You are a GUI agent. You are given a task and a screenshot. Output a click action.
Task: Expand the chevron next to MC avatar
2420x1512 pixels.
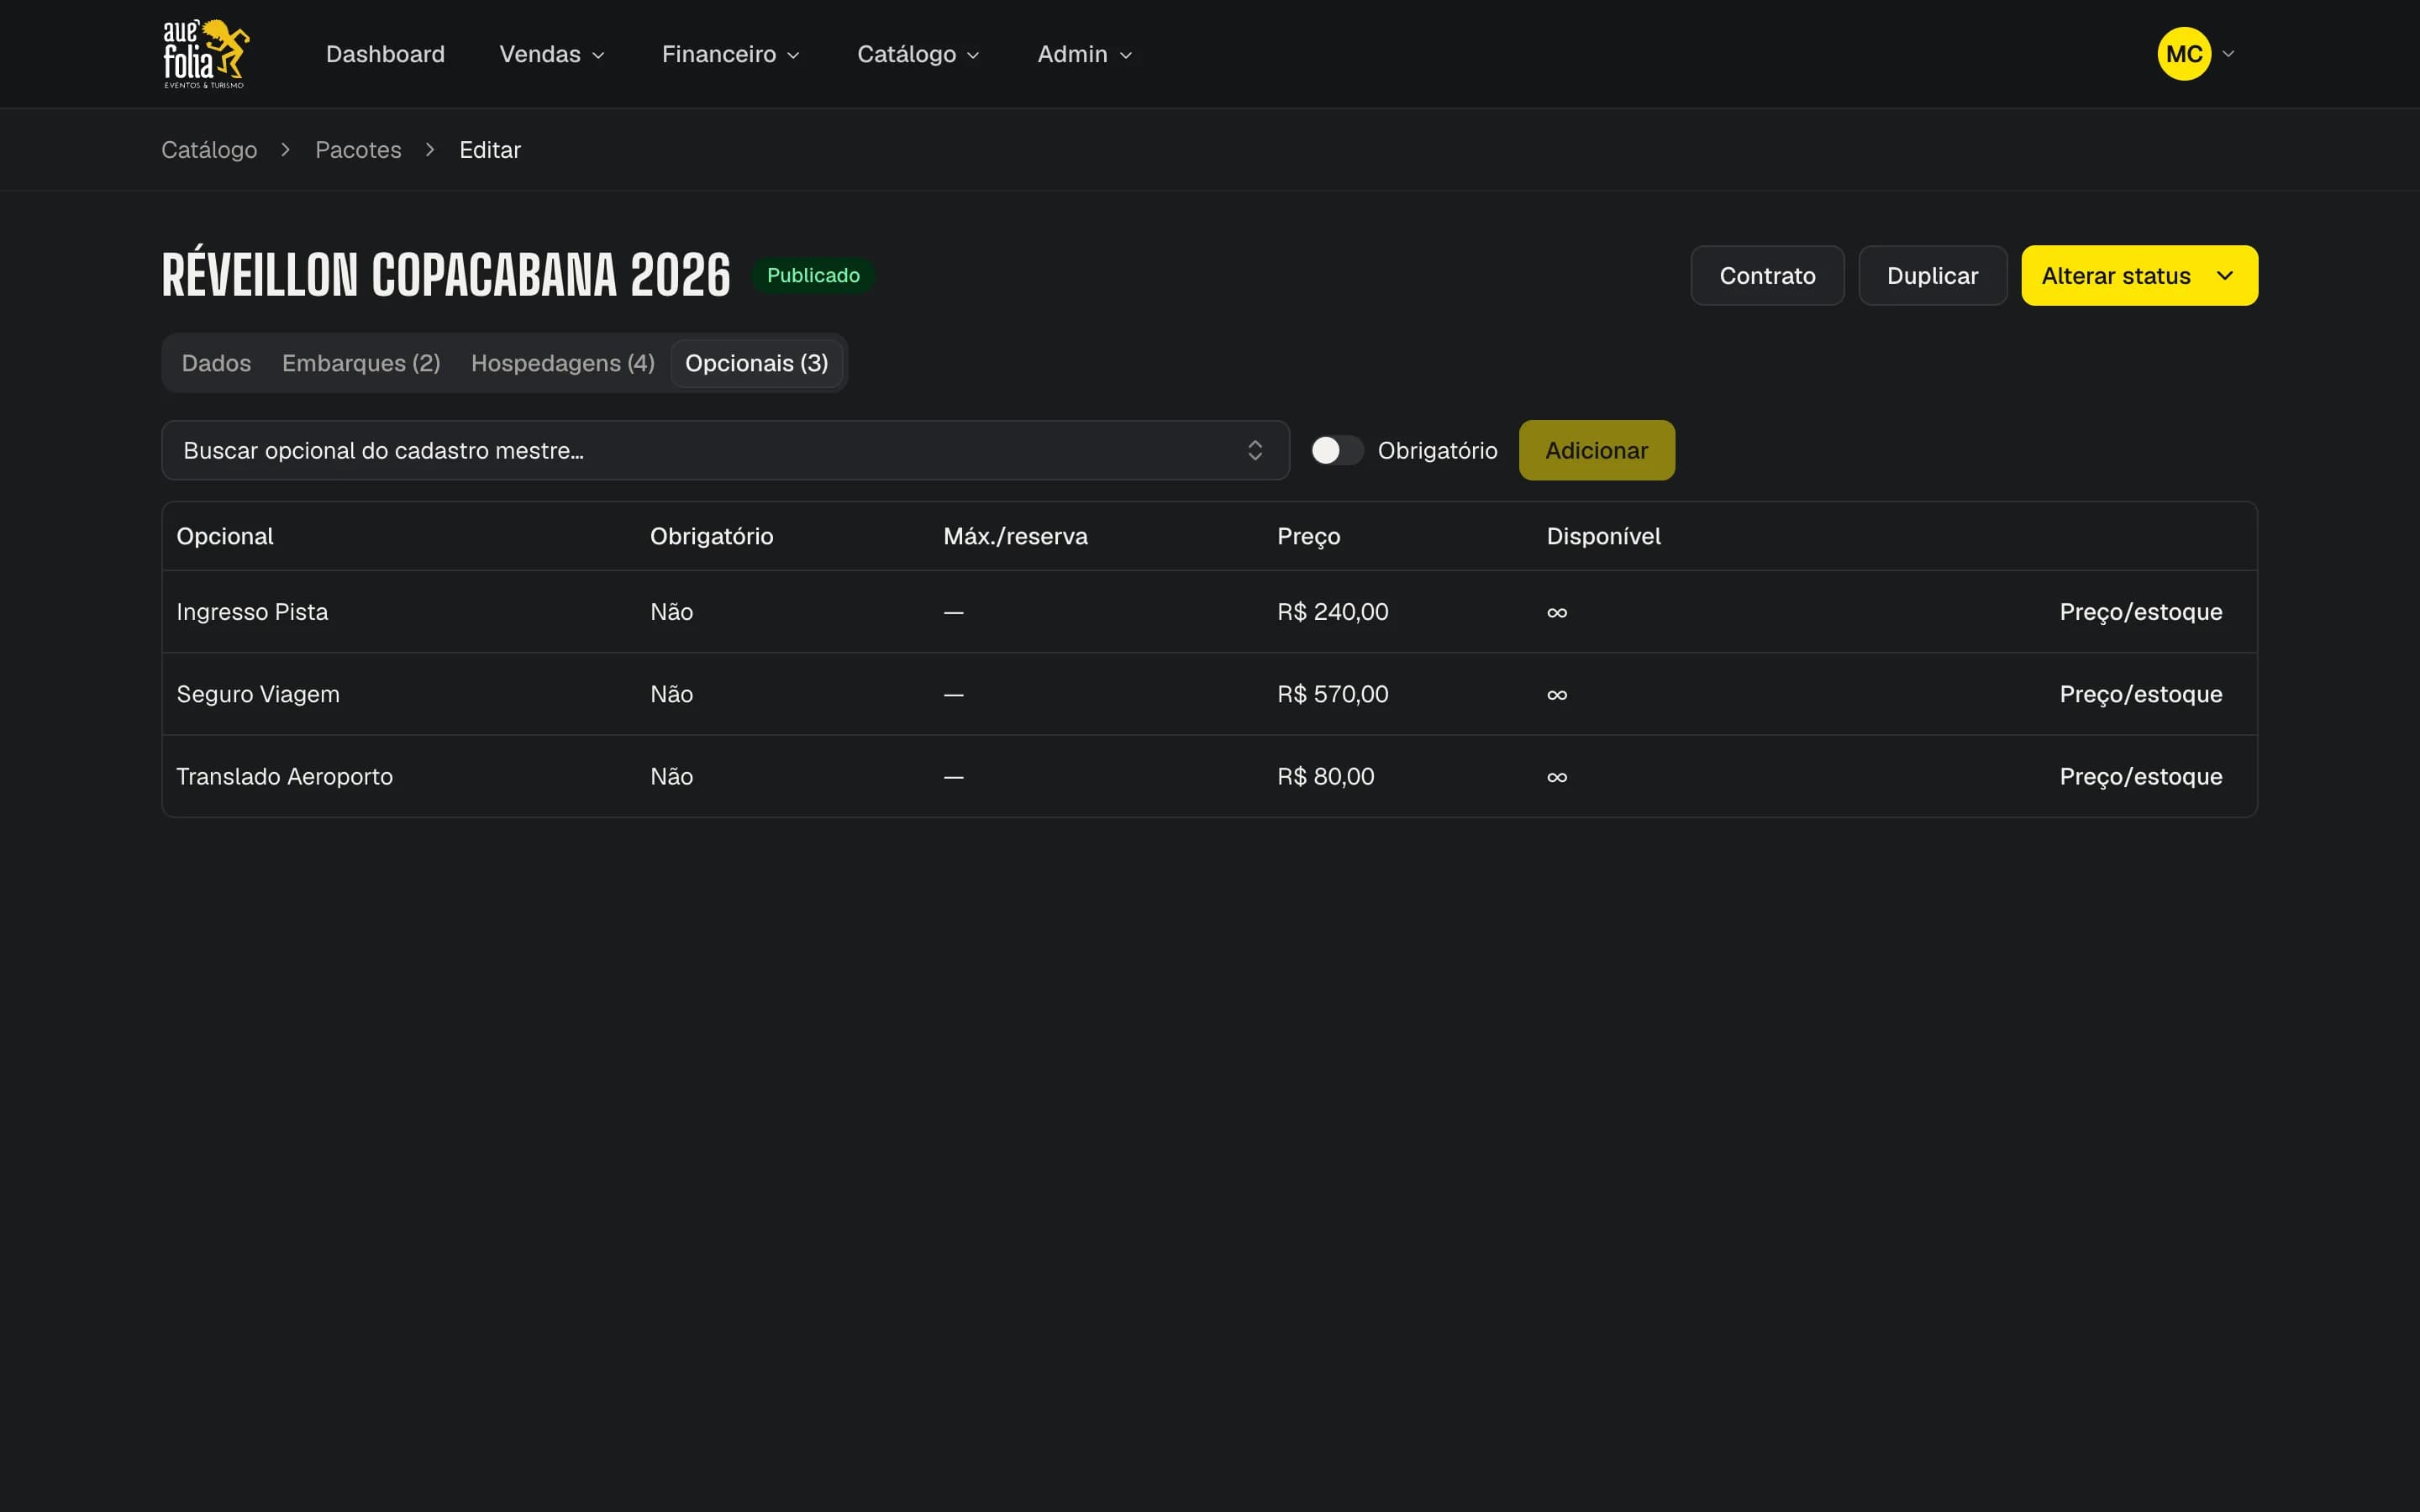[2228, 54]
